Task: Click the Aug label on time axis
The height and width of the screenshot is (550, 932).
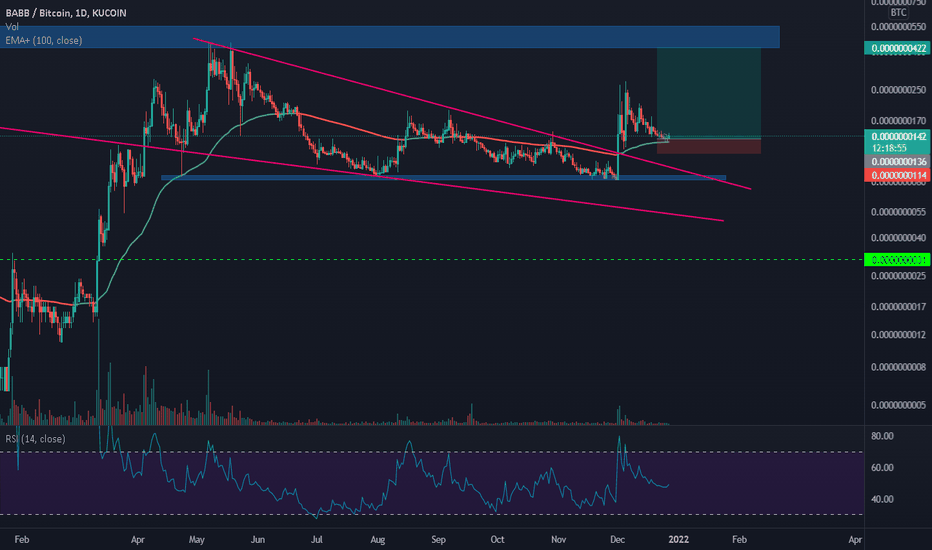Action: pos(377,539)
